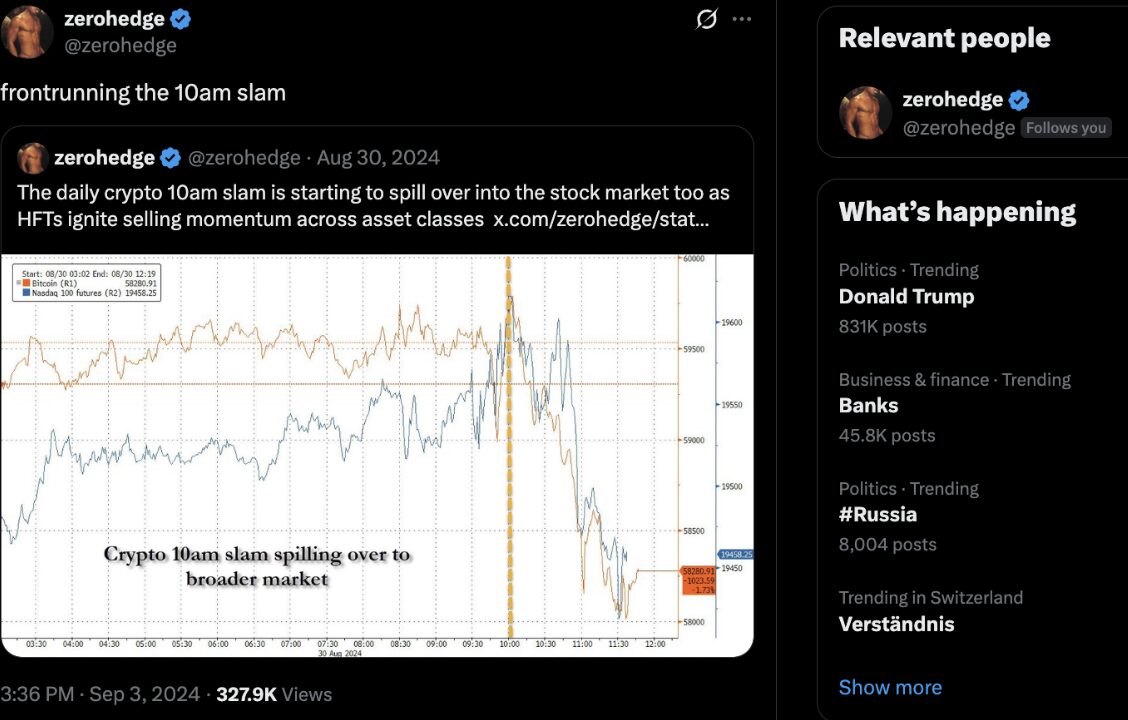The width and height of the screenshot is (1128, 720).
Task: Open the Verständnis trending topic
Action: (896, 624)
